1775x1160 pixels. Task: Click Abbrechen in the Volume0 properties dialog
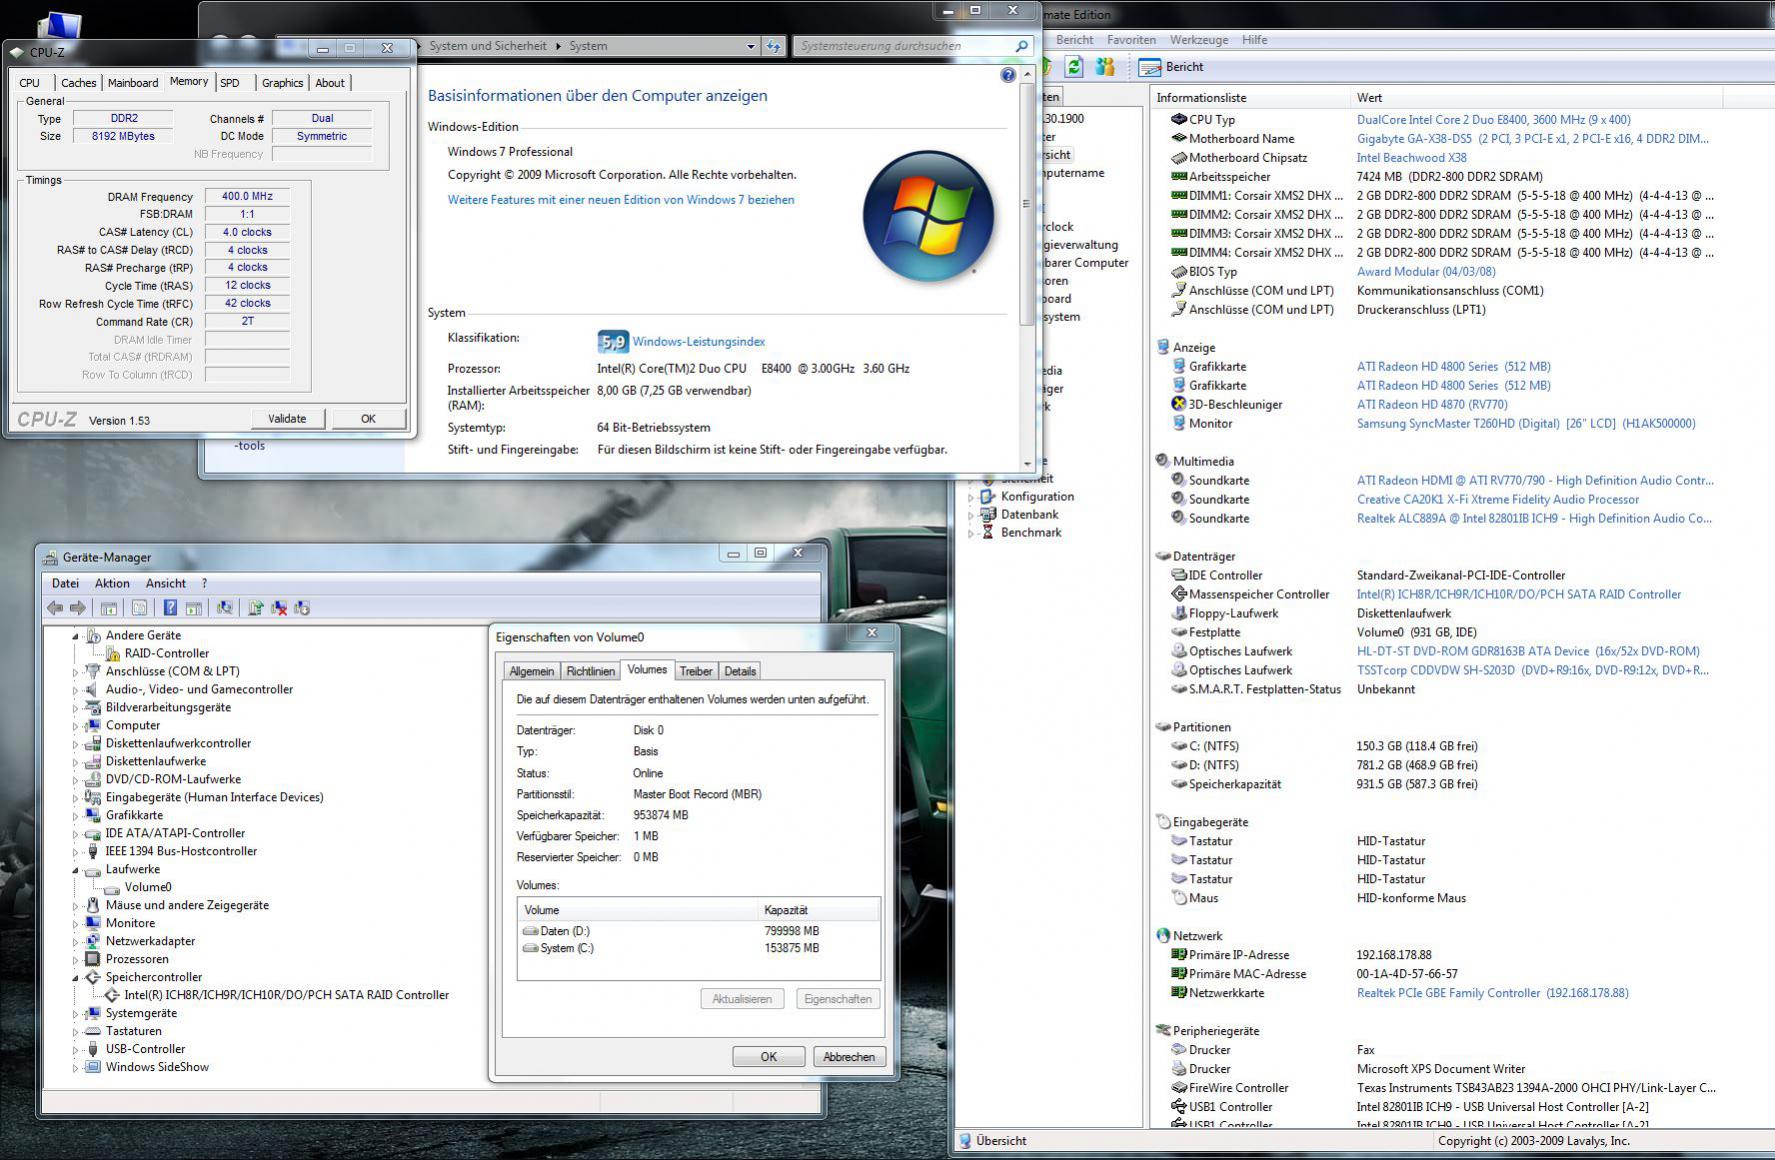849,1057
